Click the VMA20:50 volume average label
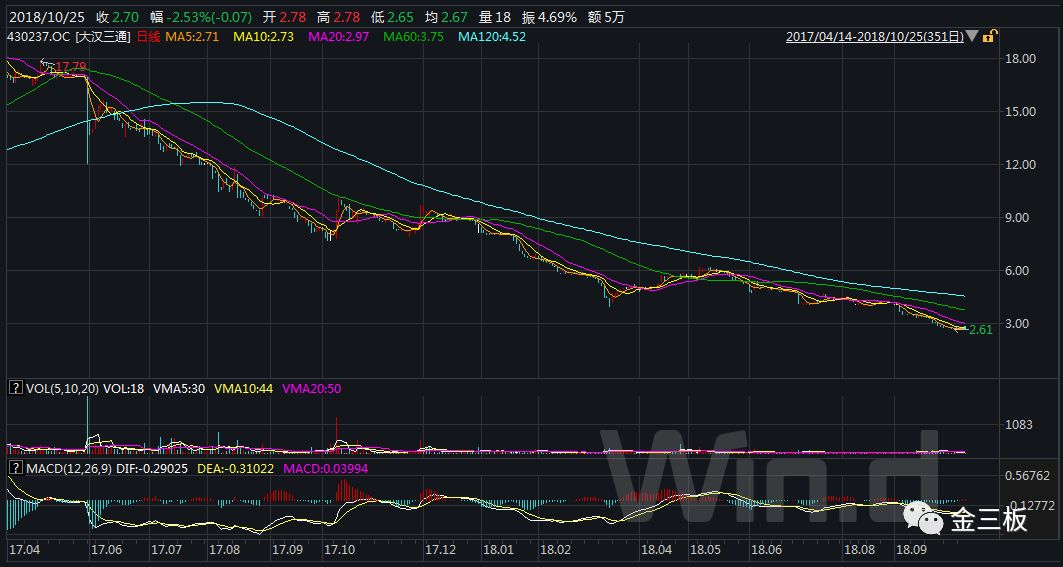 tap(312, 387)
